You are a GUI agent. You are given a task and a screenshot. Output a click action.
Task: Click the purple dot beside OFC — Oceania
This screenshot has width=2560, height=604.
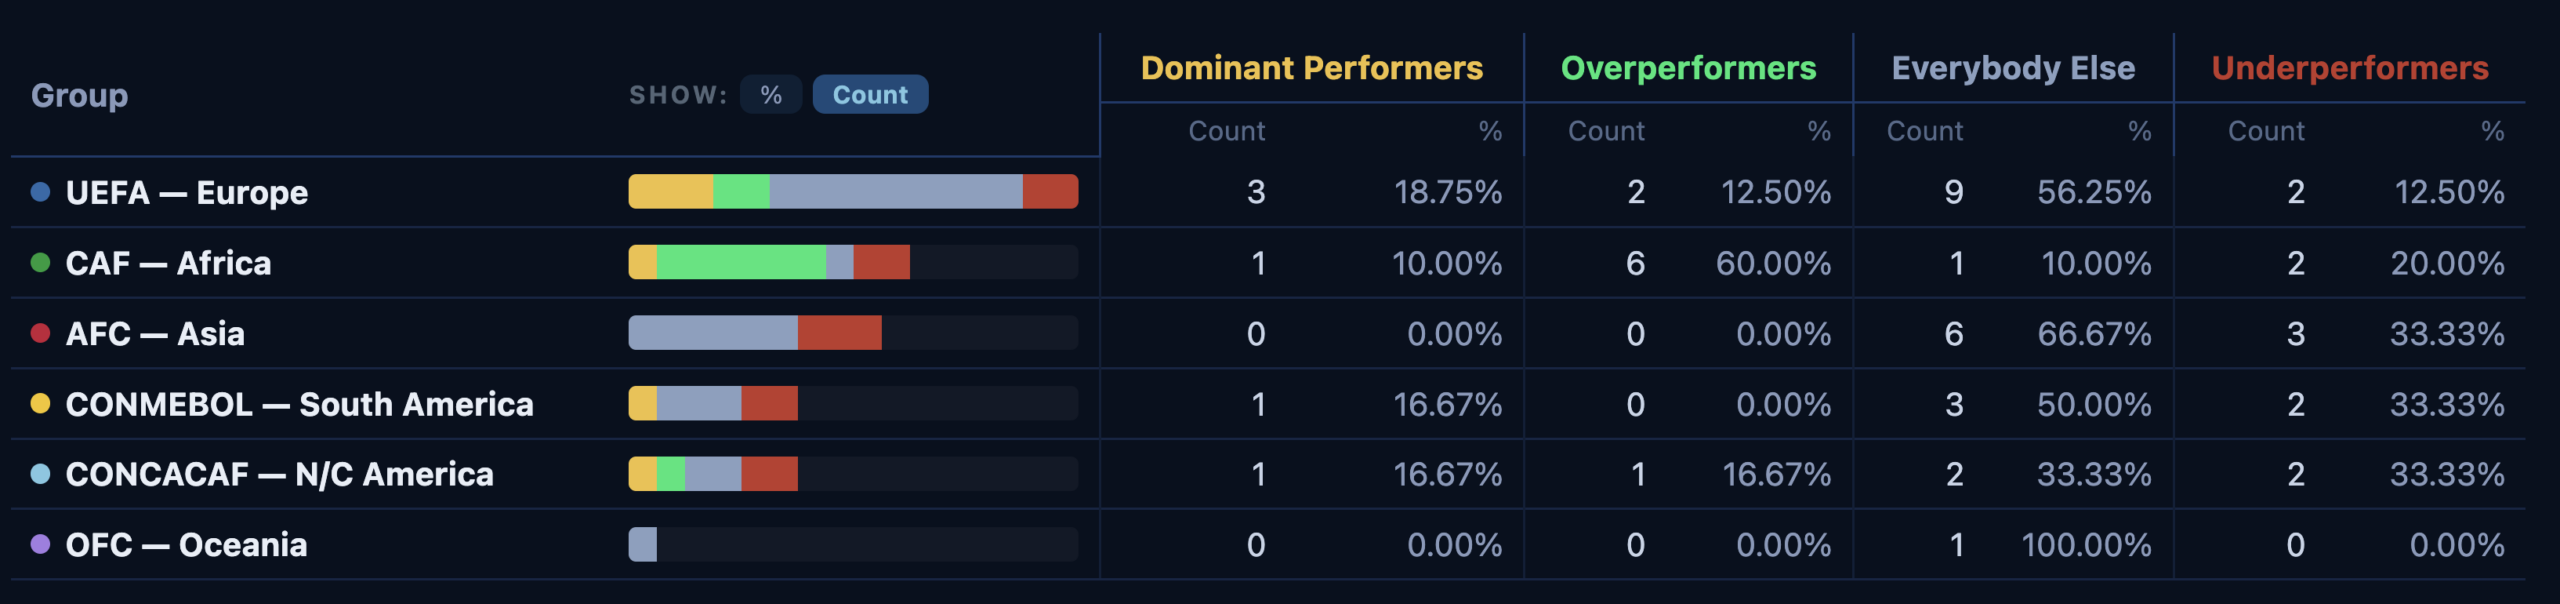click(40, 545)
